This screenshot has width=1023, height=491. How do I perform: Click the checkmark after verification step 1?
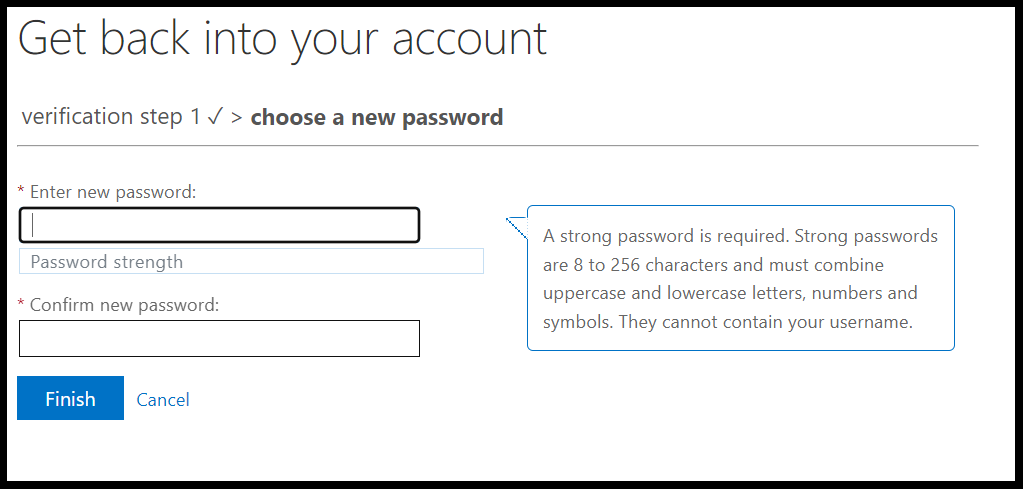coord(215,118)
